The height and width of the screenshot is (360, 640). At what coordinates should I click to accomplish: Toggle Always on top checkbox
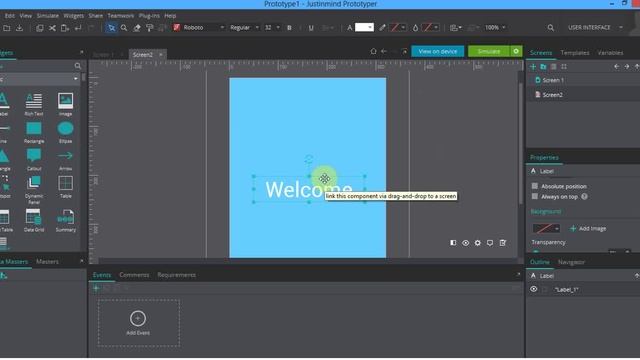tap(535, 196)
